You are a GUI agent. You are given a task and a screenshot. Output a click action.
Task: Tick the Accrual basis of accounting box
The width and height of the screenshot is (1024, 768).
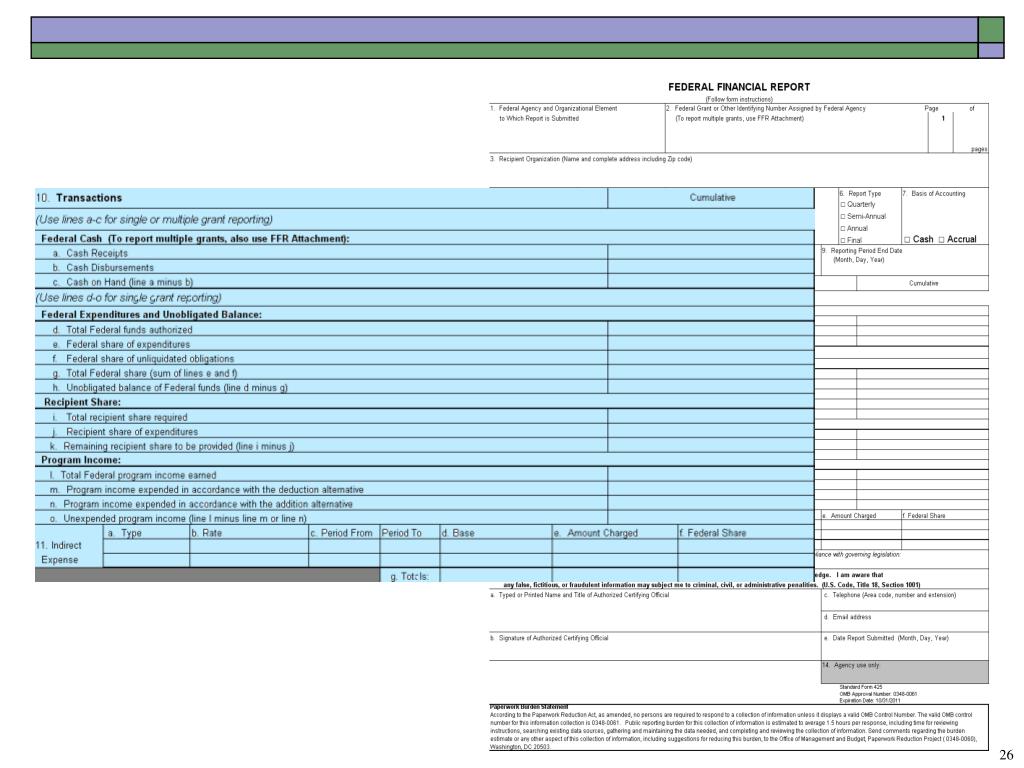[x=941, y=240]
